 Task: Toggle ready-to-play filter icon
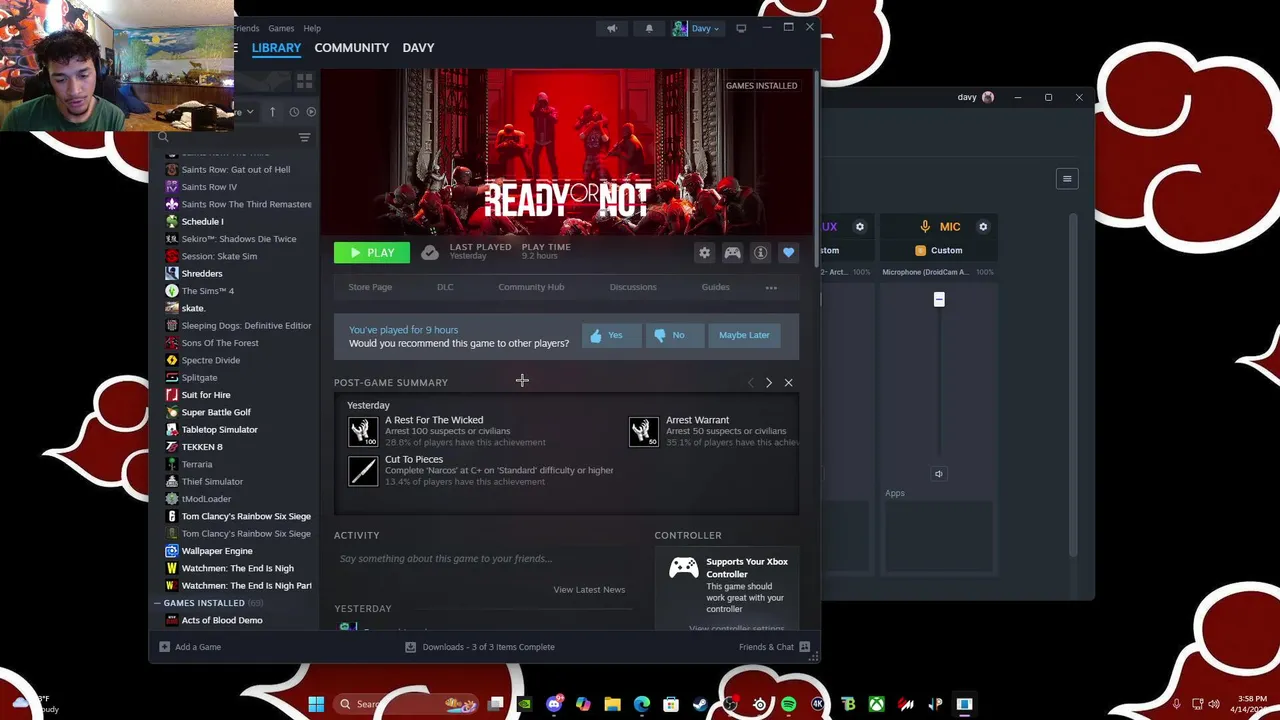point(311,112)
